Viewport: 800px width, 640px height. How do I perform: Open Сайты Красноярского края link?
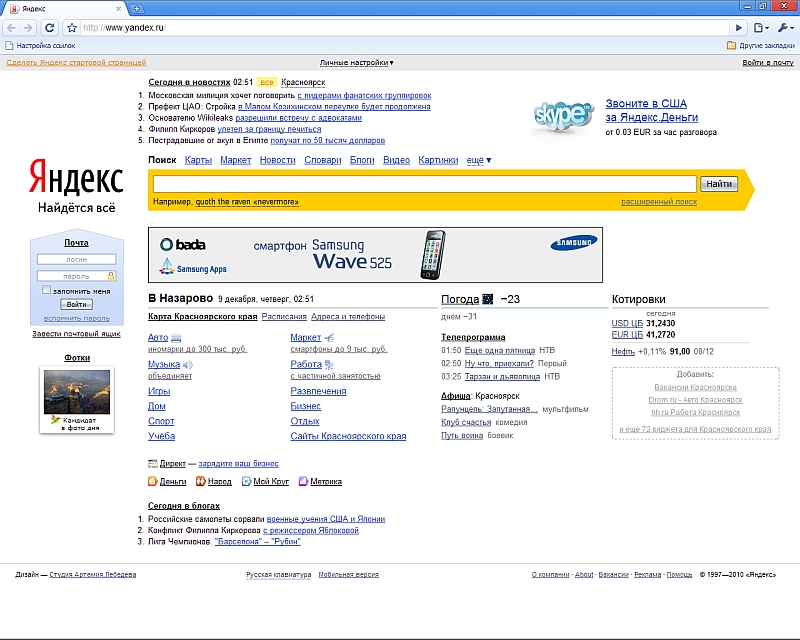tap(348, 436)
